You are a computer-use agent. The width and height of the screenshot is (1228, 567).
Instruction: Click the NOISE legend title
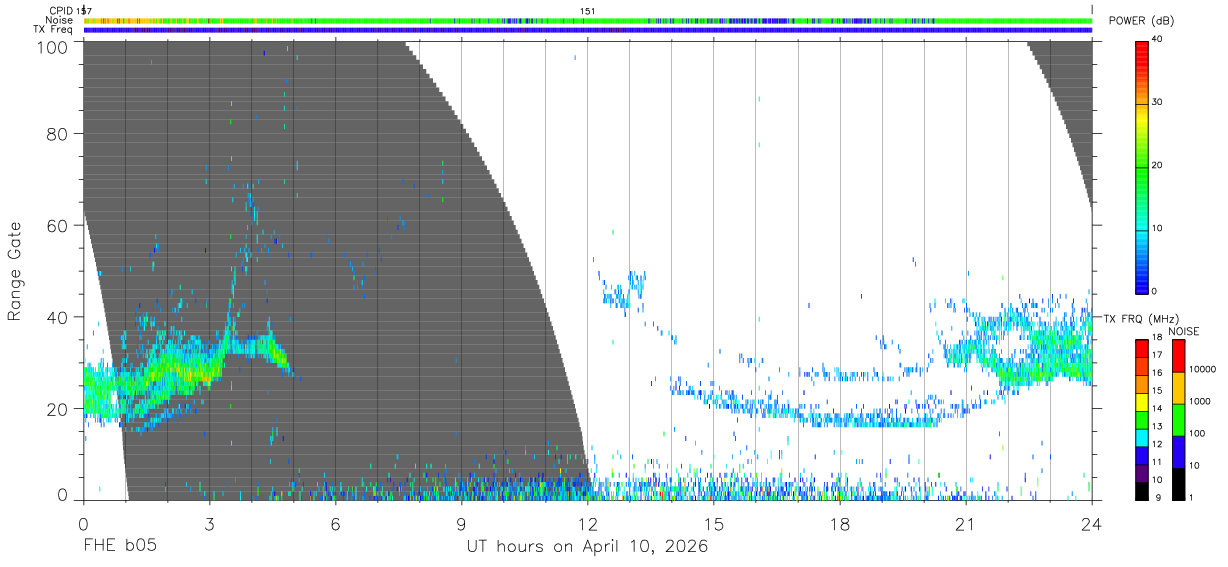(1184, 331)
